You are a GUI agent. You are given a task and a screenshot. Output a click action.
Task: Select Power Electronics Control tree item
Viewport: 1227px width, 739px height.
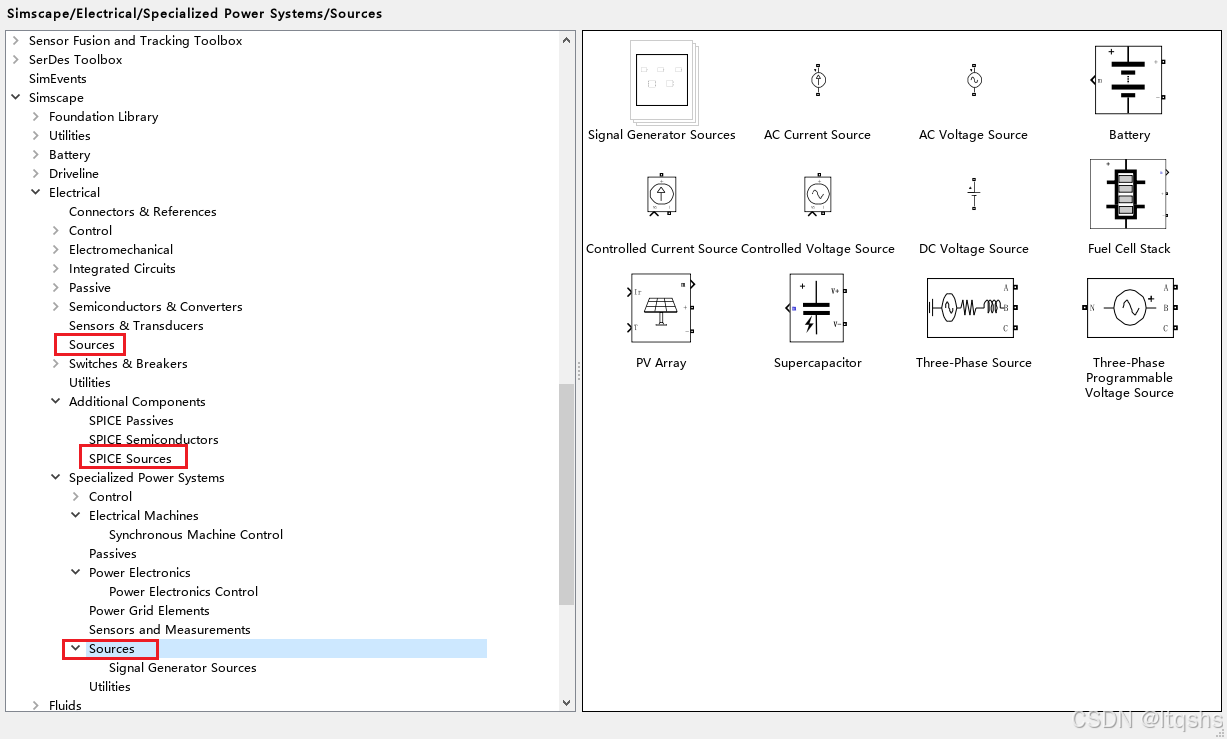click(x=184, y=592)
